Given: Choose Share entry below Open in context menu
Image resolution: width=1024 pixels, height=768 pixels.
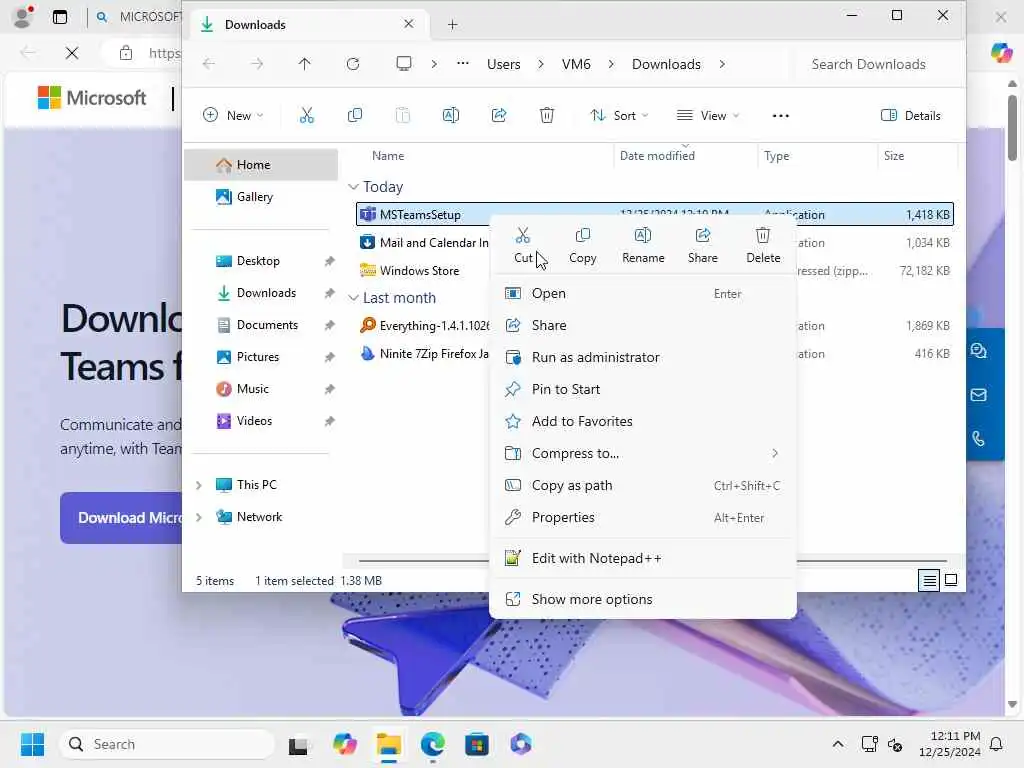Looking at the screenshot, I should click(x=643, y=325).
